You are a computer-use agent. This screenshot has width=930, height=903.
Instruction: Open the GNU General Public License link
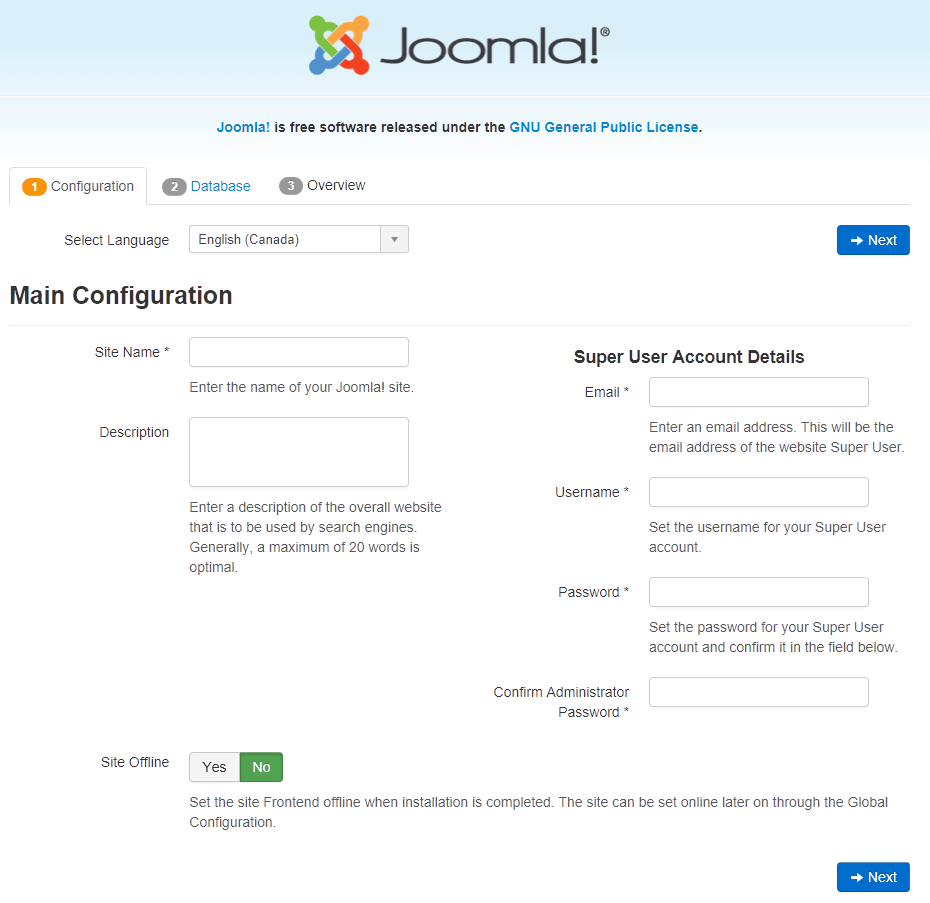coord(604,128)
